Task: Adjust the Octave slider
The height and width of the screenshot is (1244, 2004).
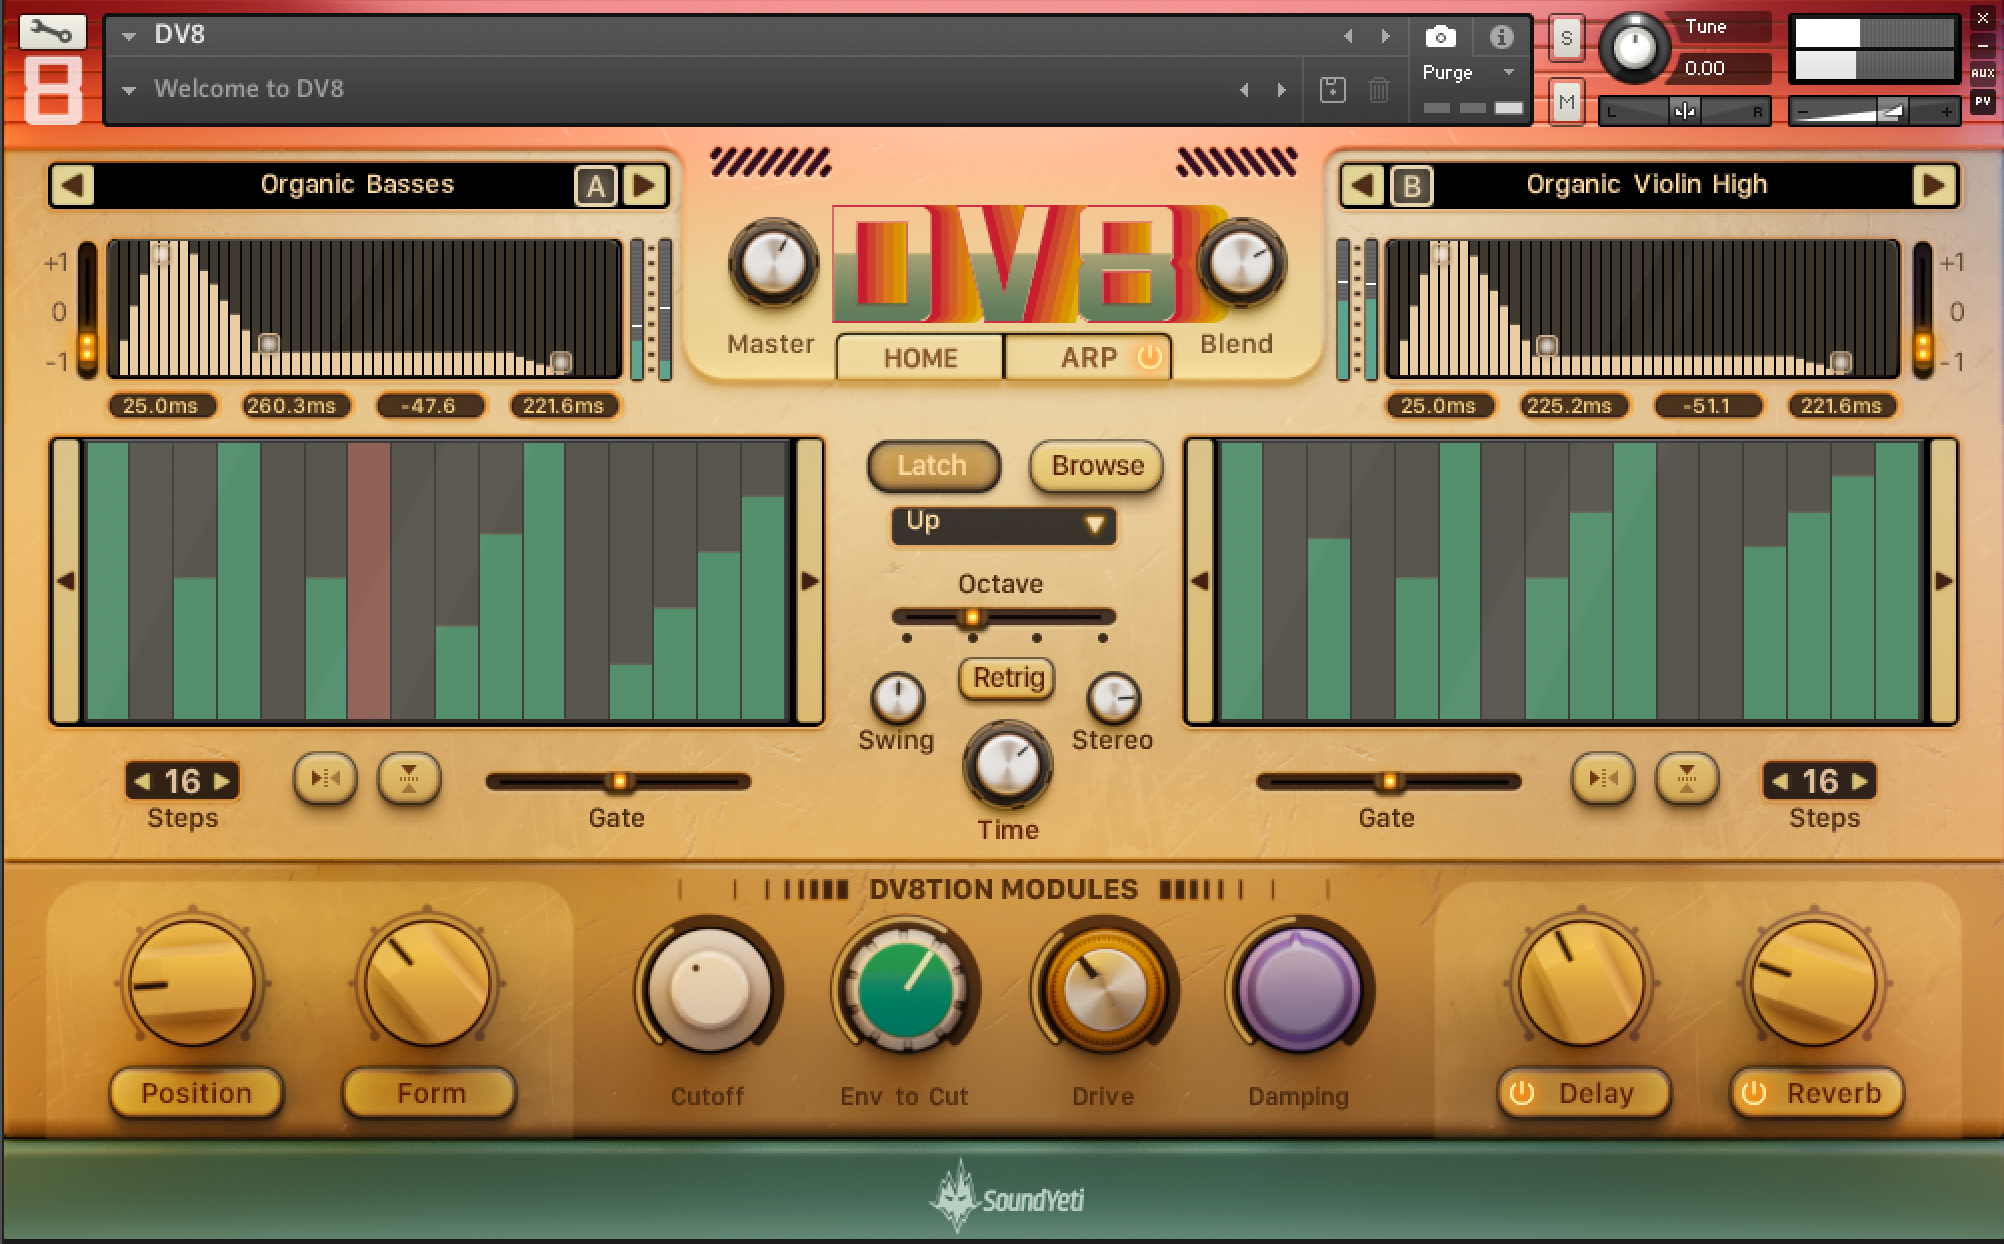Action: 971,618
